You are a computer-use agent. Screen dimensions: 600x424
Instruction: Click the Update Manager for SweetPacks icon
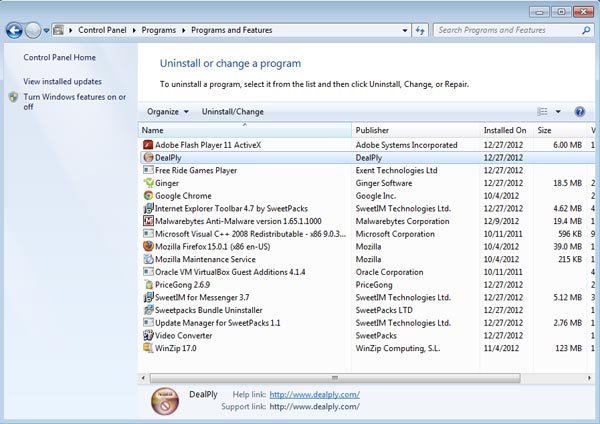pyautogui.click(x=148, y=323)
